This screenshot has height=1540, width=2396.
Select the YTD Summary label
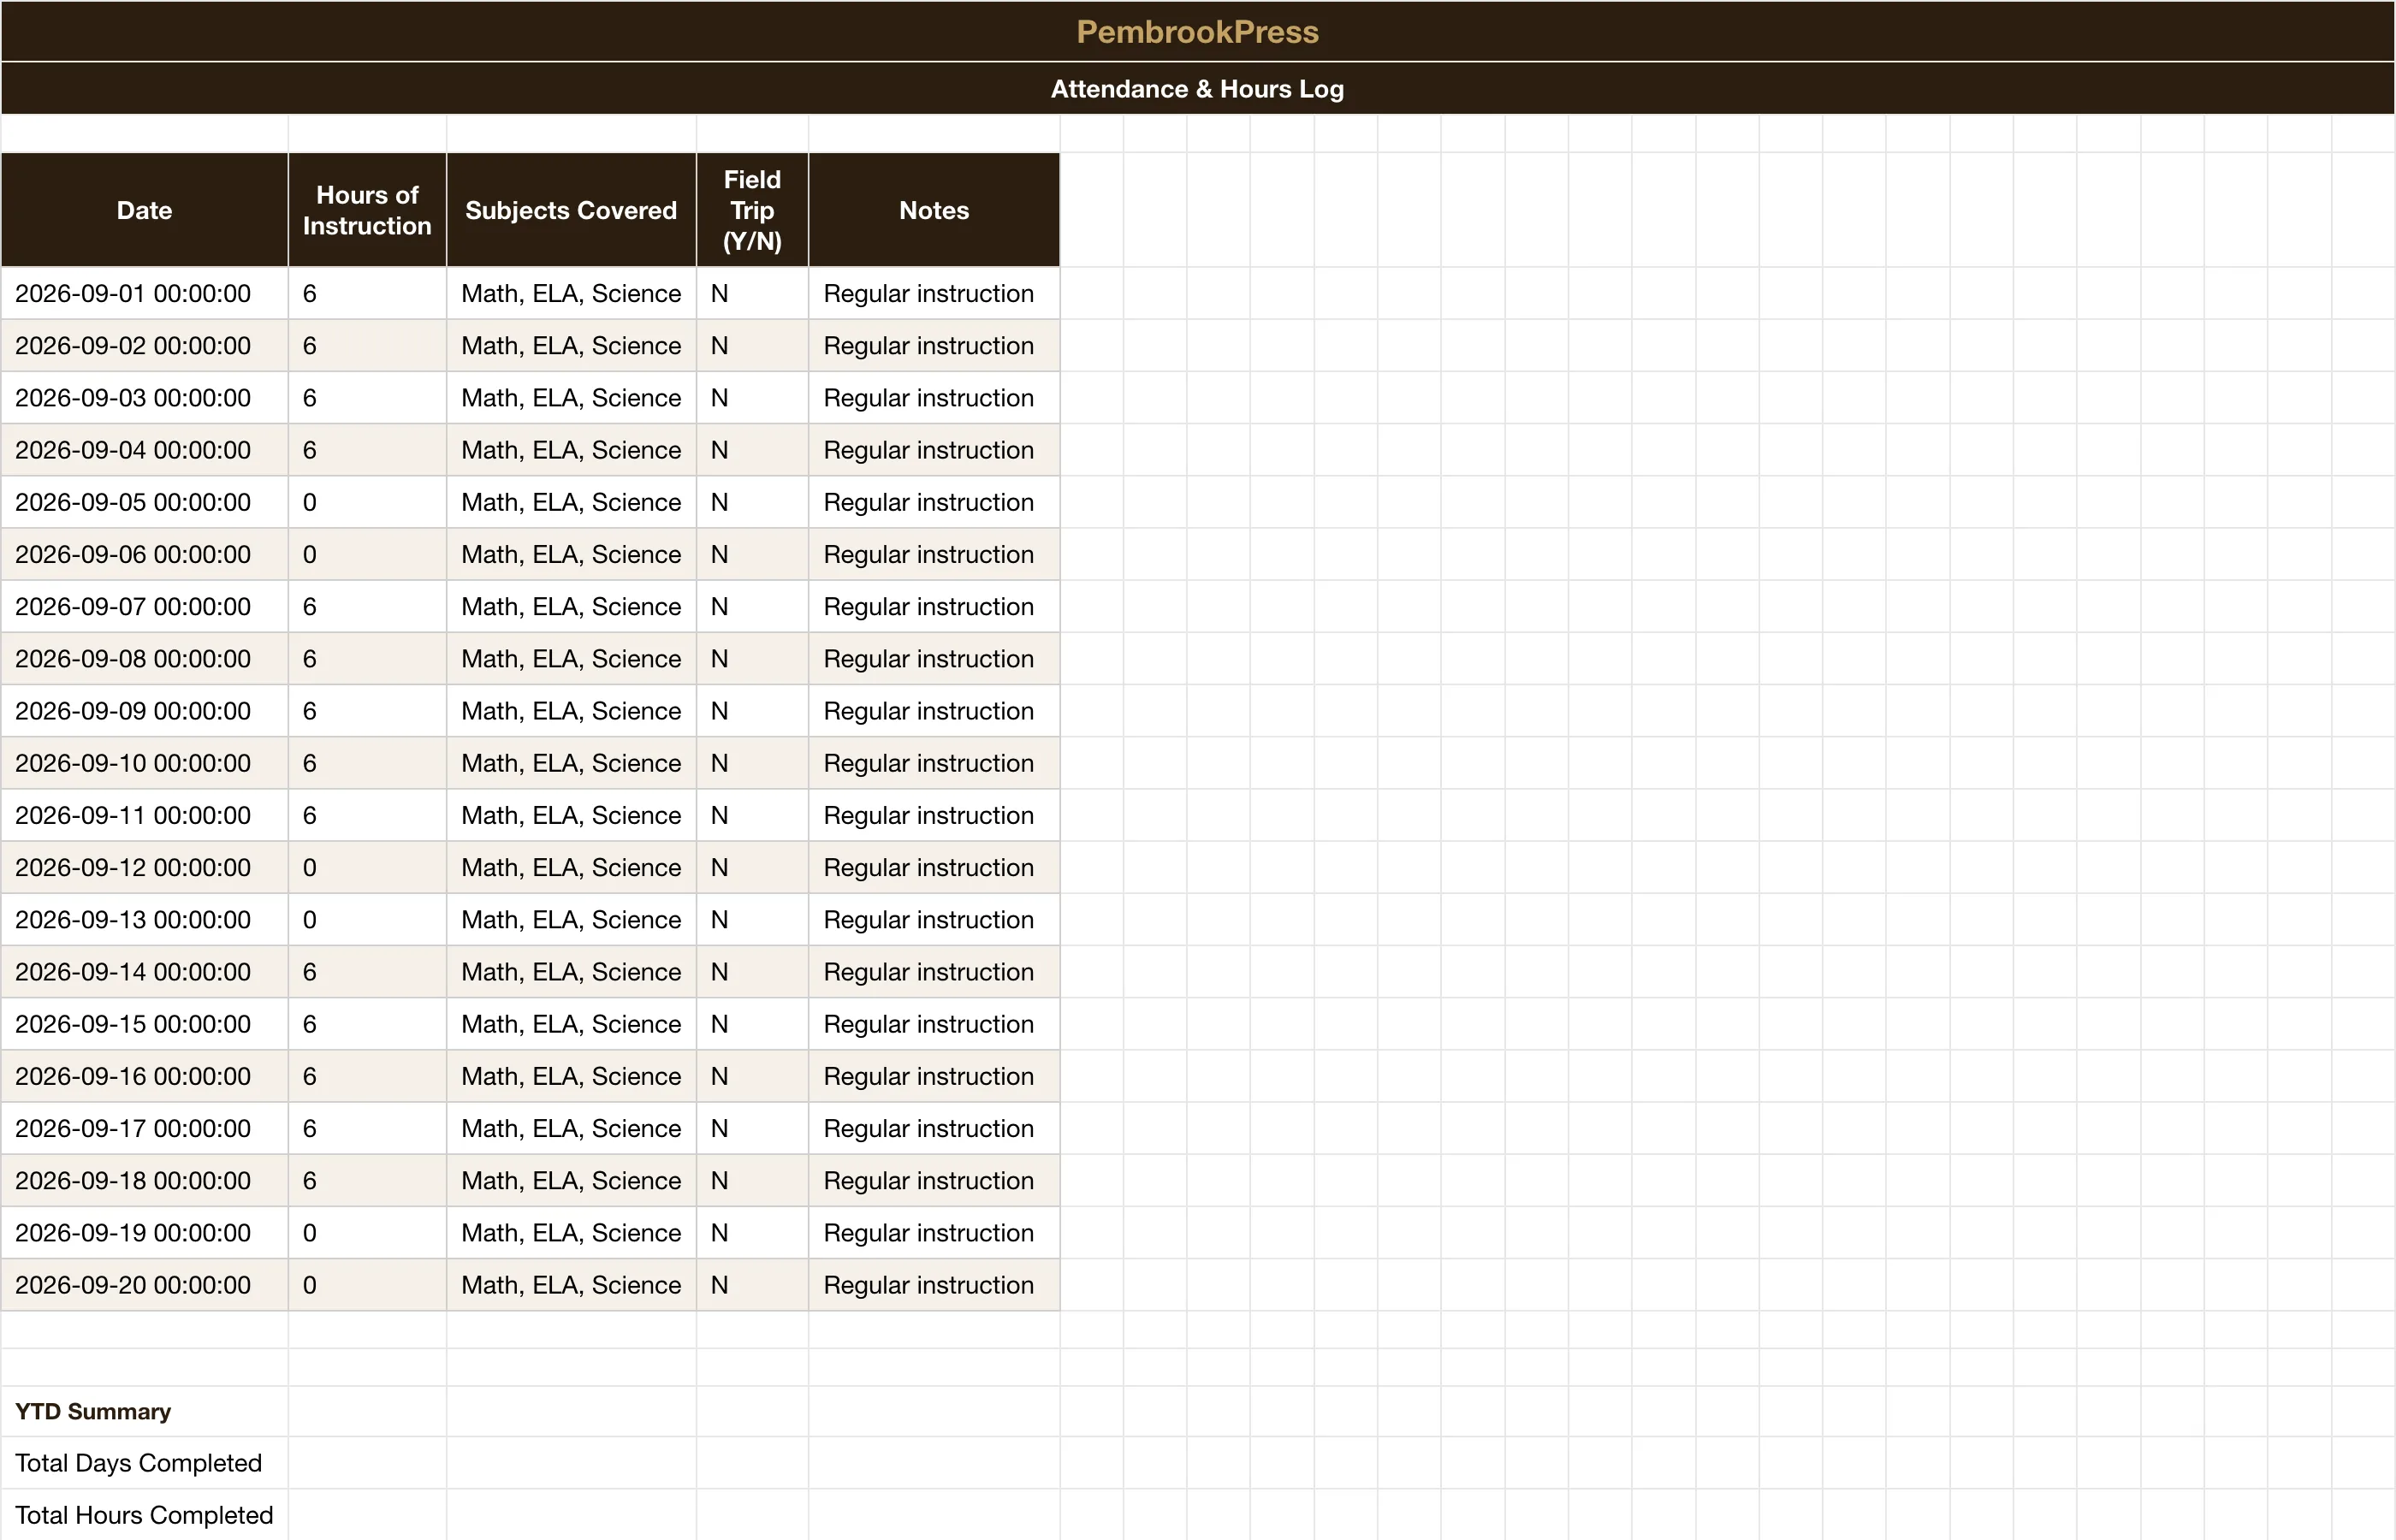93,1411
